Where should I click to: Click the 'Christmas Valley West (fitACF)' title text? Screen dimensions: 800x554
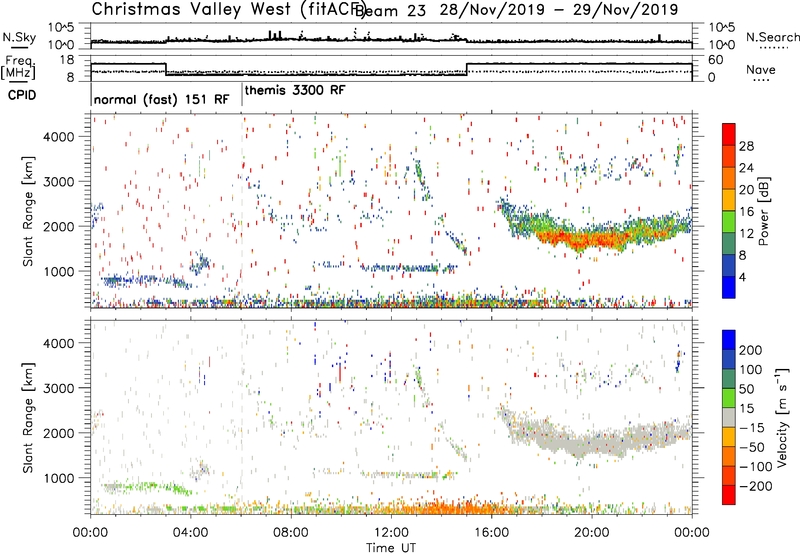228,9
